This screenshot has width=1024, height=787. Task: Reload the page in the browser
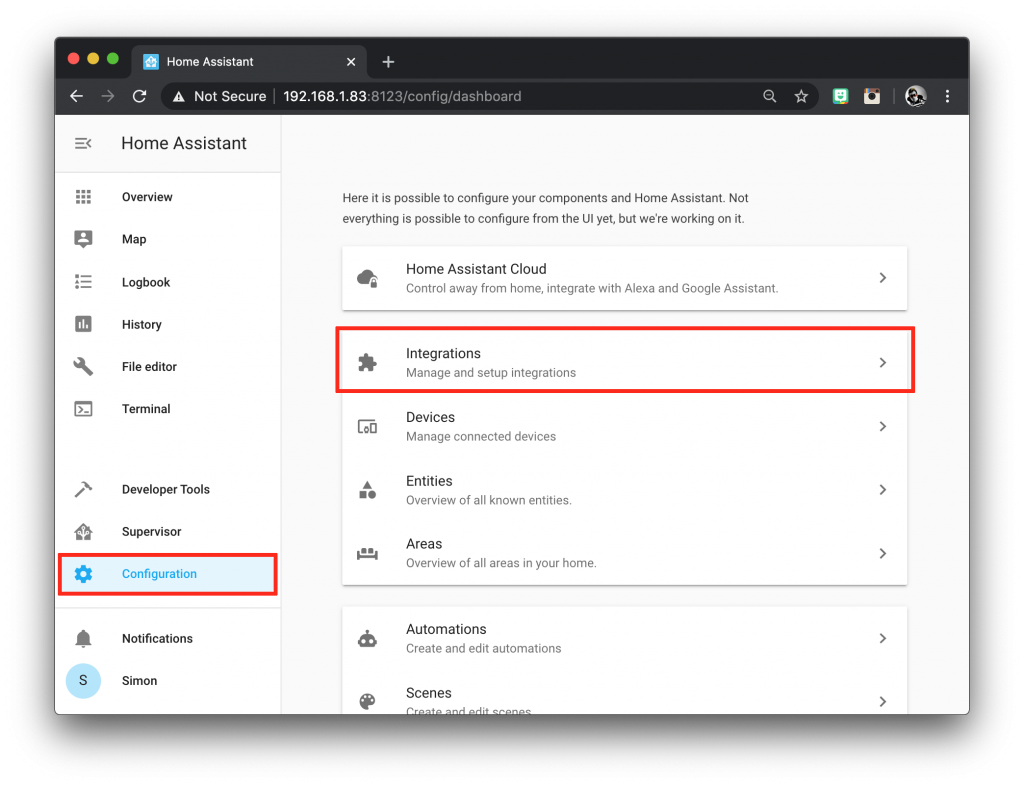(139, 97)
